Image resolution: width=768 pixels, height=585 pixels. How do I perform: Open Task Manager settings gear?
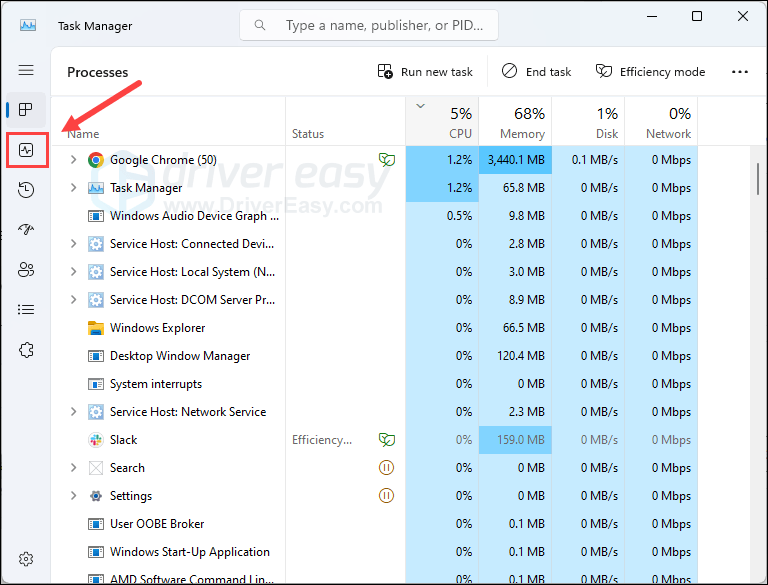tap(26, 559)
